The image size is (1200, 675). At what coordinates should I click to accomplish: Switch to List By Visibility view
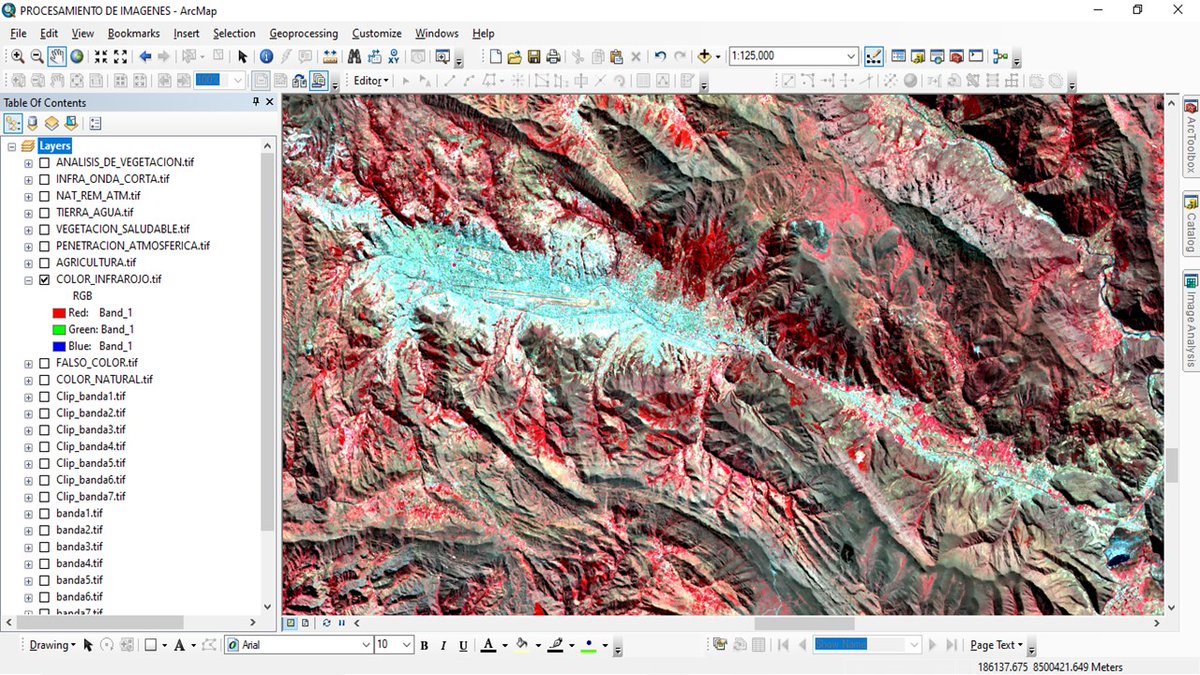click(51, 124)
